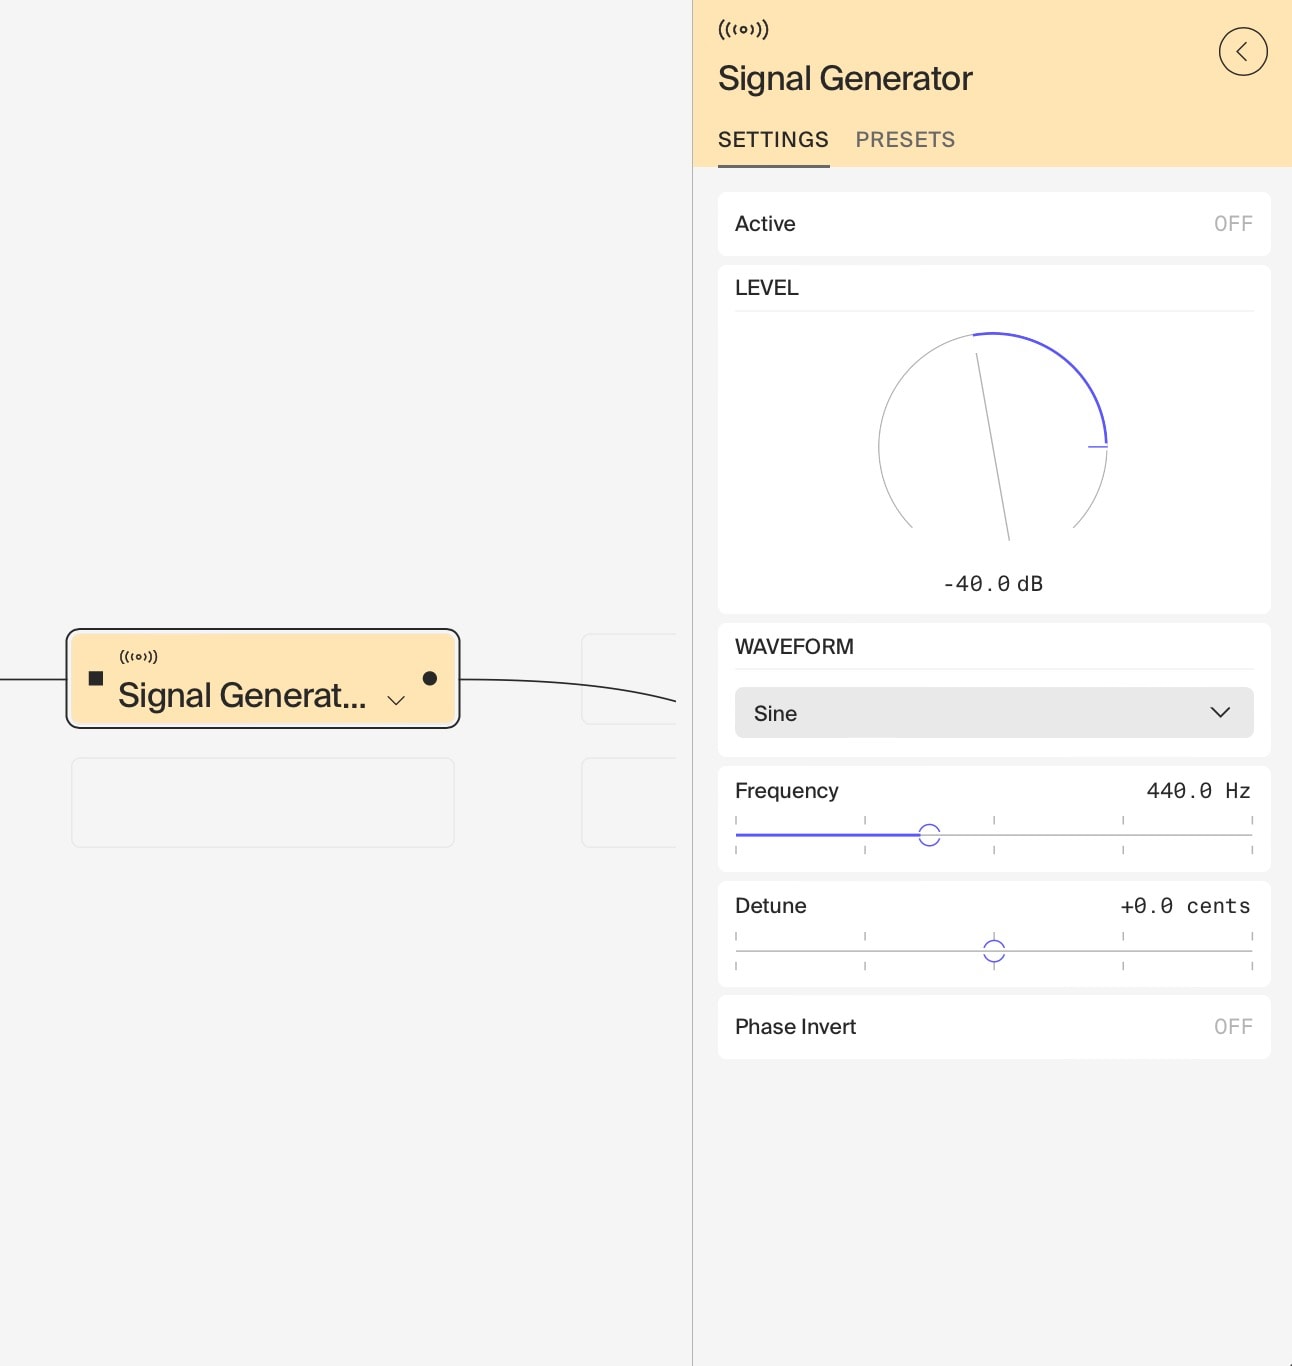The width and height of the screenshot is (1292, 1366).
Task: Turn the Level knob showing -40.0 dB
Action: coord(992,446)
